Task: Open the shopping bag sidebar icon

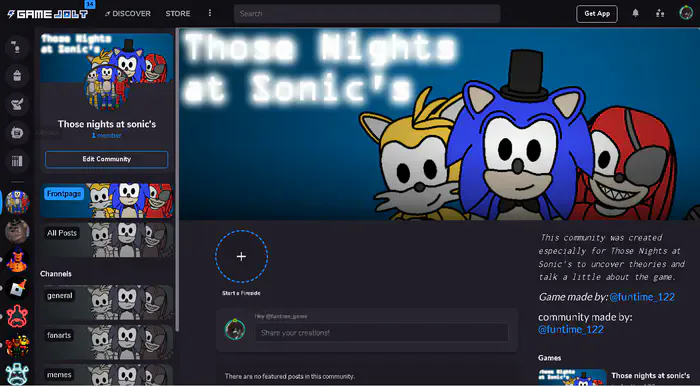Action: point(17,76)
